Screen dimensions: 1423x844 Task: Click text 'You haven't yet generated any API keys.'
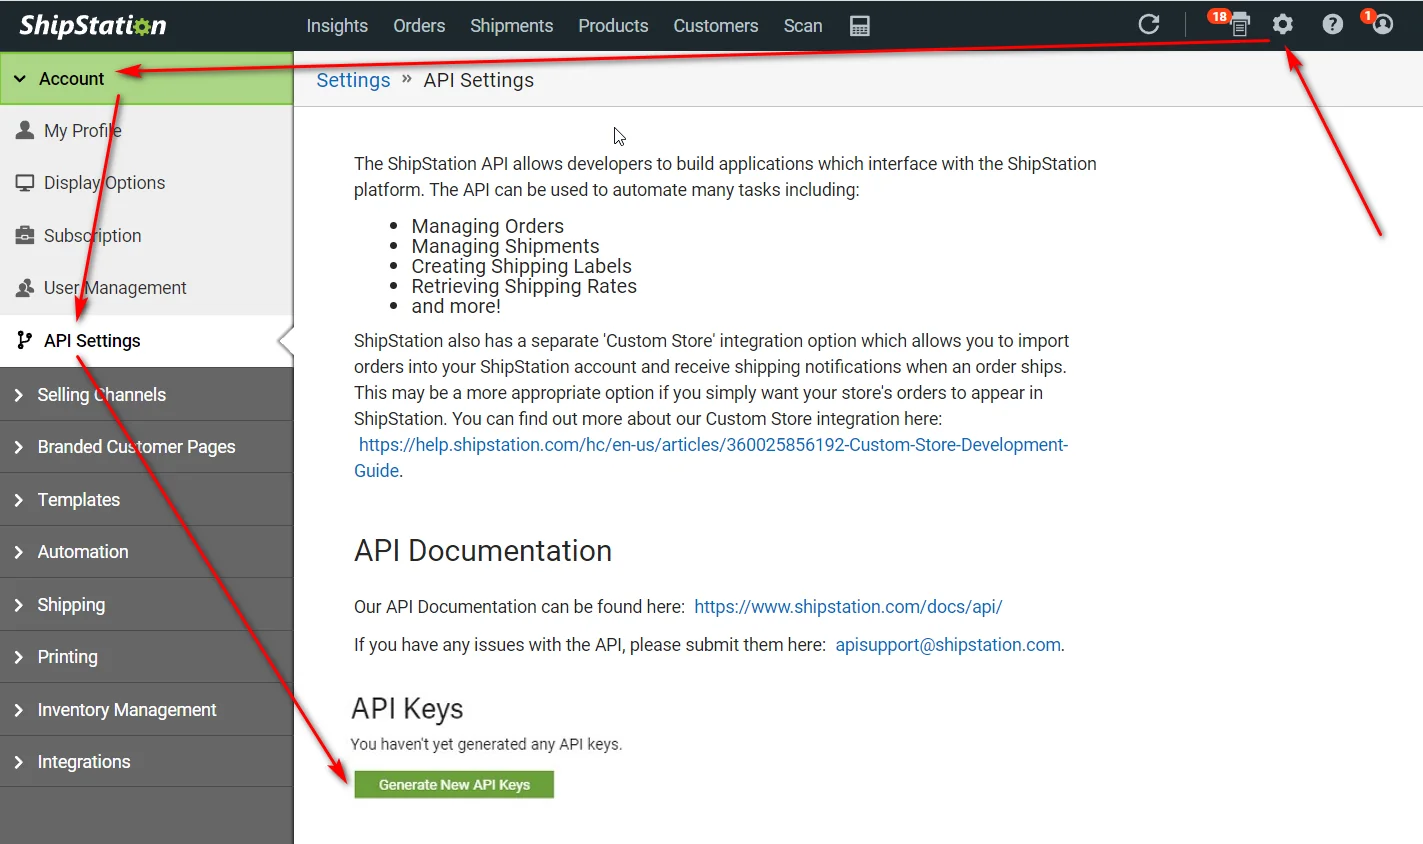(x=486, y=744)
